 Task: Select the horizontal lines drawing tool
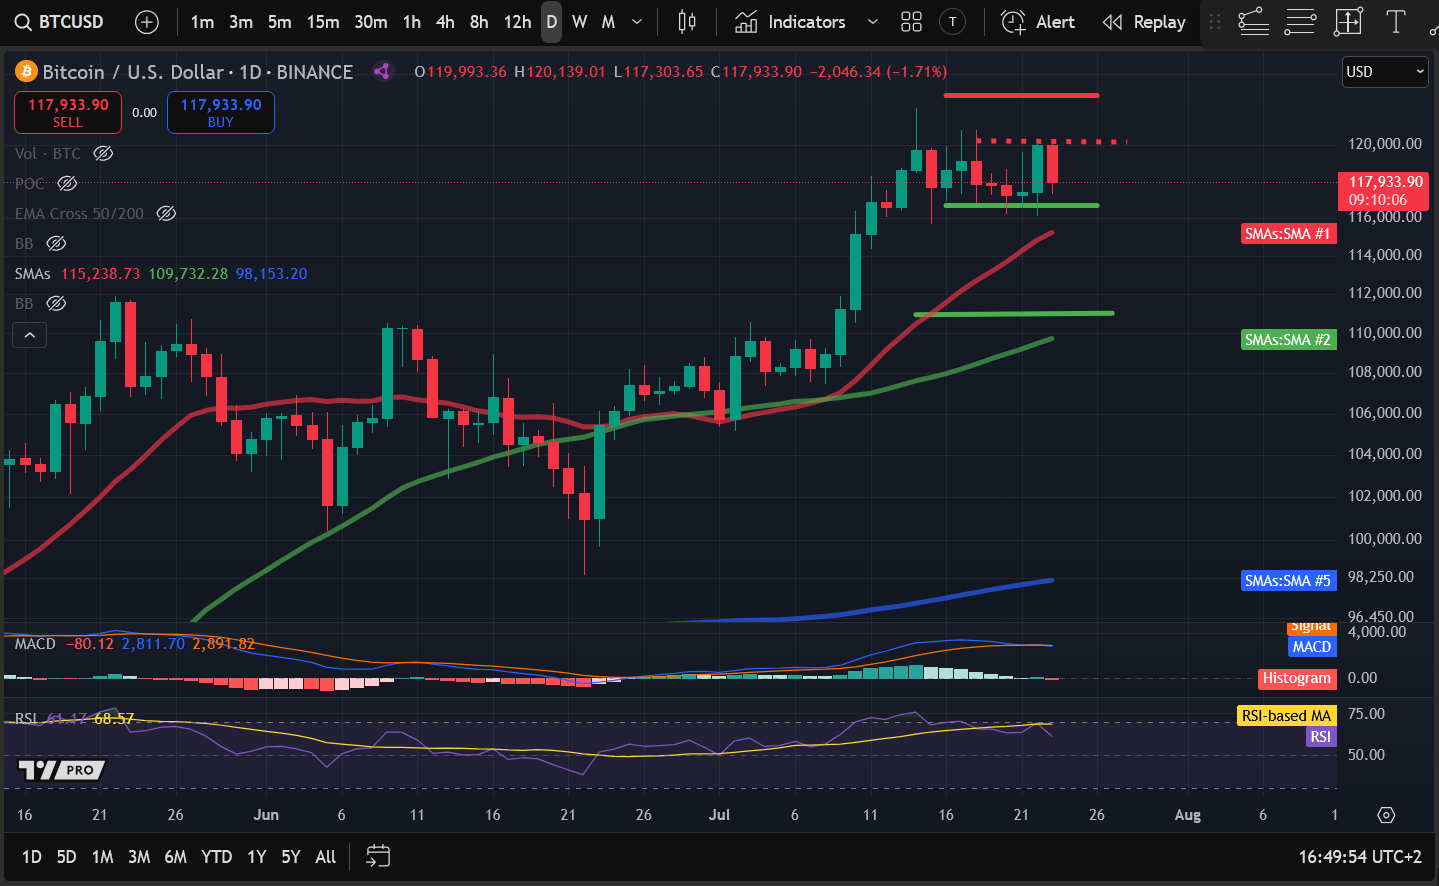(1300, 22)
